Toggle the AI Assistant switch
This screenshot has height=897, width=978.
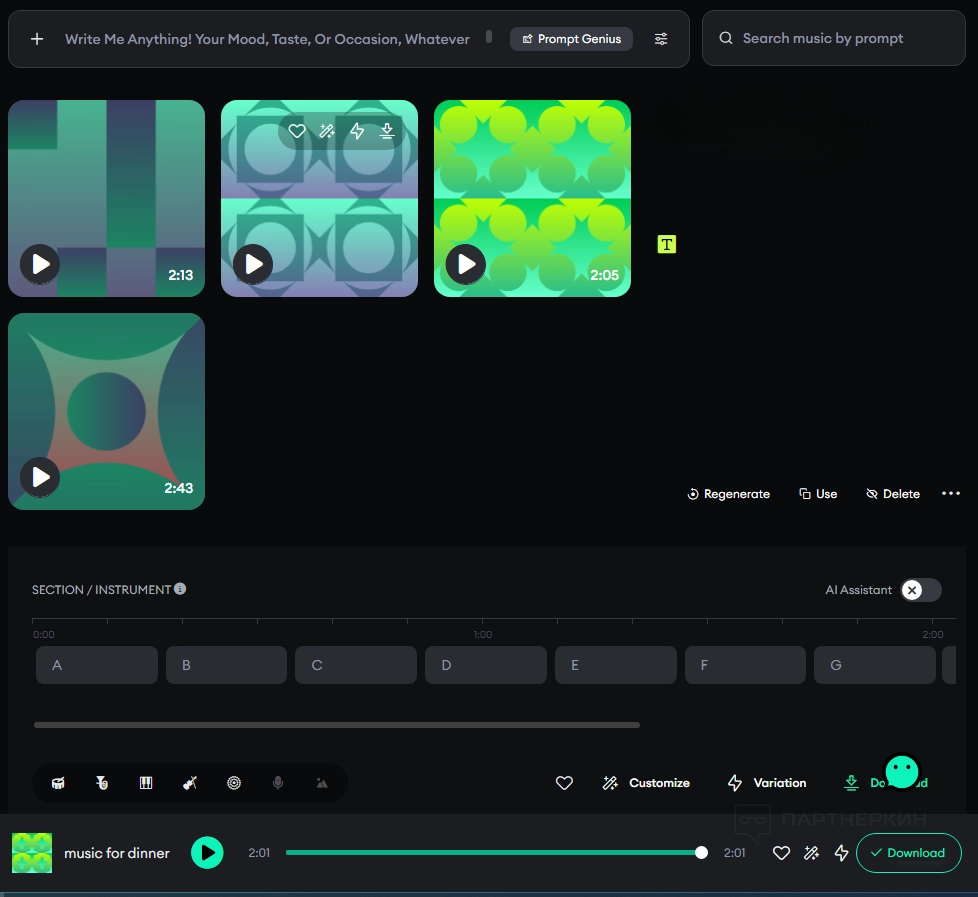(920, 590)
